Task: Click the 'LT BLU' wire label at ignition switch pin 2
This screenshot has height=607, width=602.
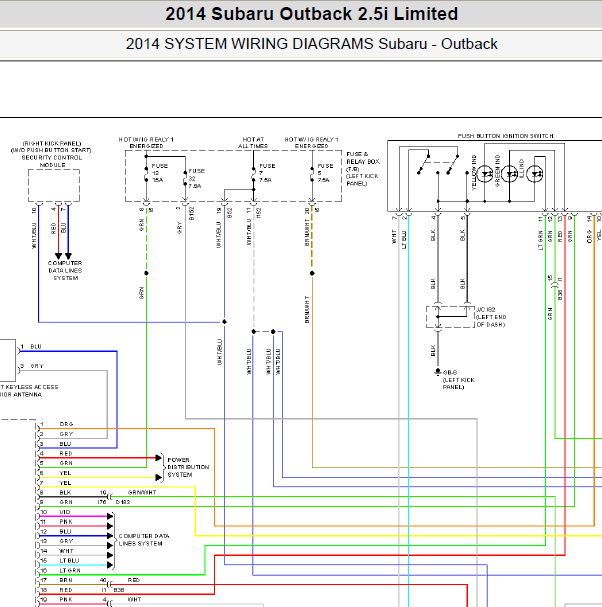Action: click(404, 240)
